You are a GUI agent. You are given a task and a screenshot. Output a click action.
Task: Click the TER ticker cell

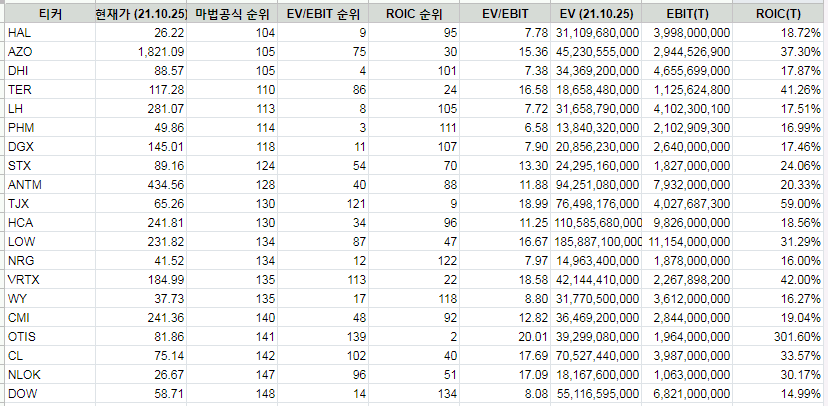[x=50, y=90]
